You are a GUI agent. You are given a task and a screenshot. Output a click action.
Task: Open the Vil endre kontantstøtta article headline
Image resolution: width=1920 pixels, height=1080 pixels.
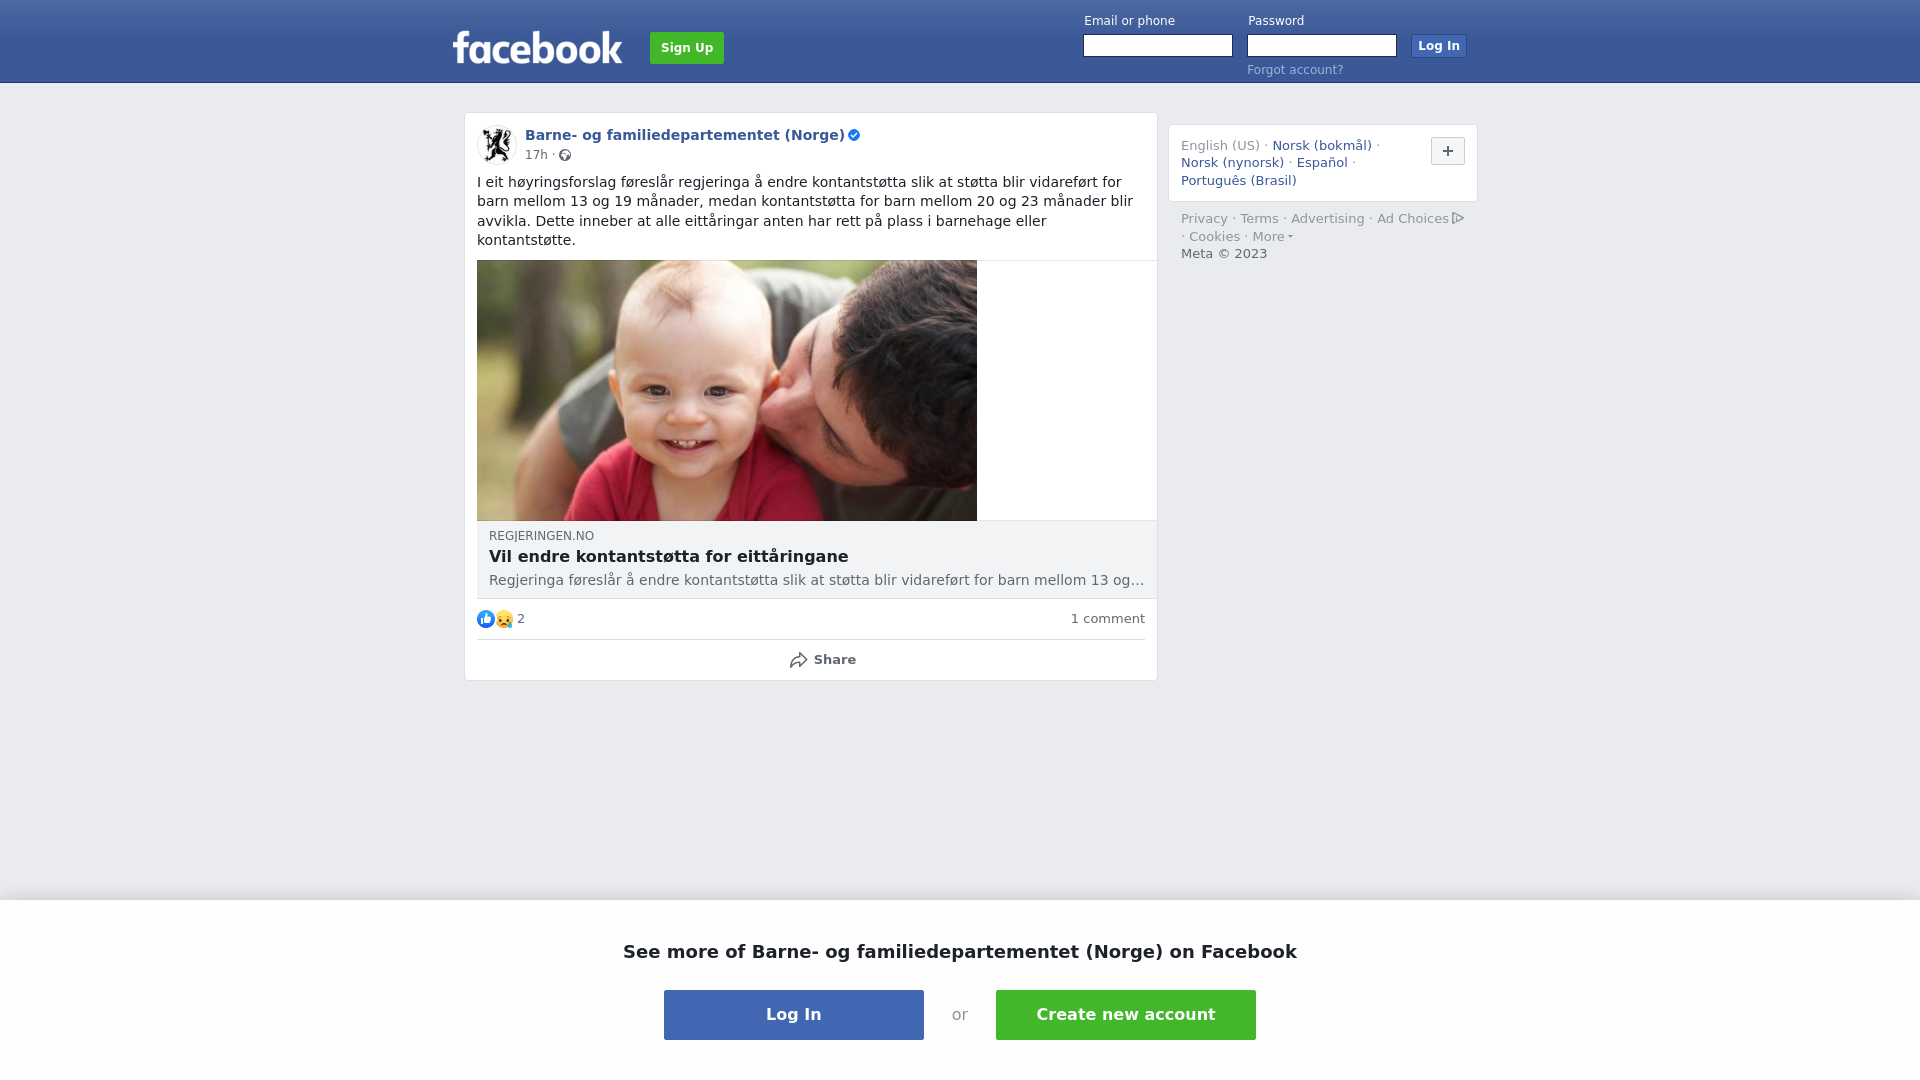pos(668,557)
